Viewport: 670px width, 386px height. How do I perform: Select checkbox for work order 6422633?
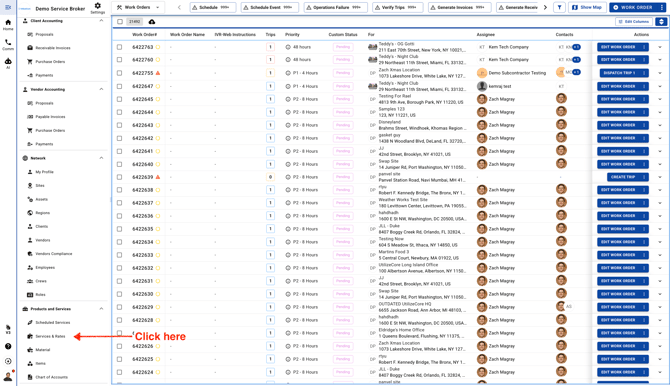pos(119,255)
